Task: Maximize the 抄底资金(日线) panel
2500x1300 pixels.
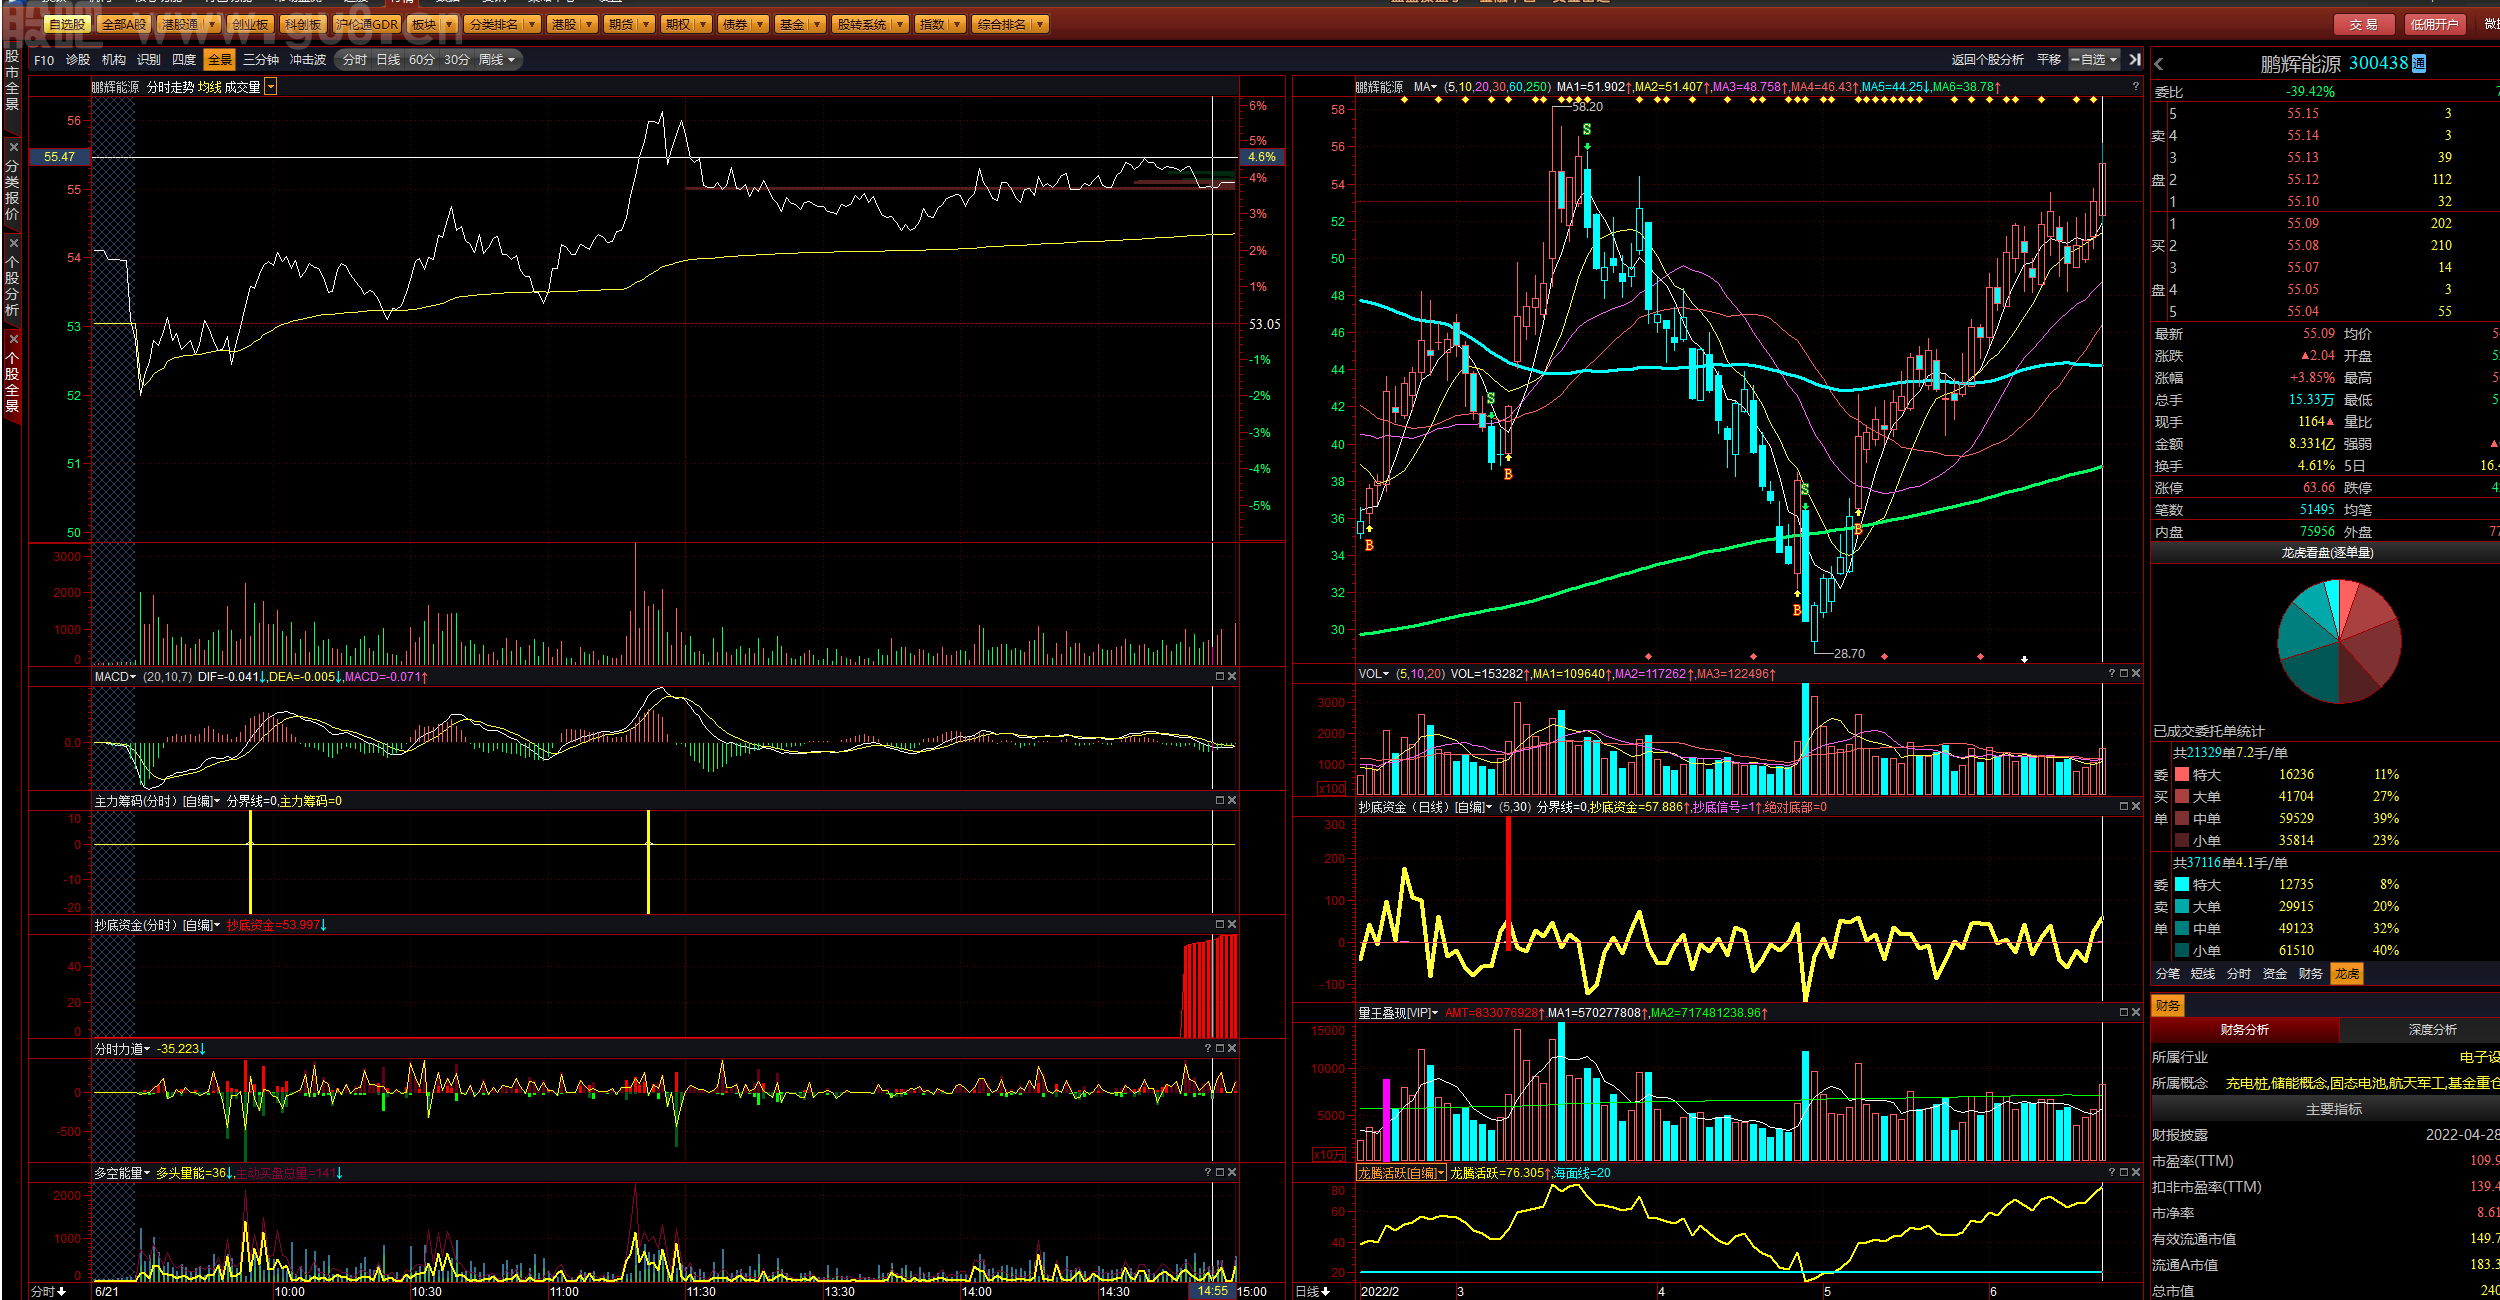Action: pos(2124,806)
